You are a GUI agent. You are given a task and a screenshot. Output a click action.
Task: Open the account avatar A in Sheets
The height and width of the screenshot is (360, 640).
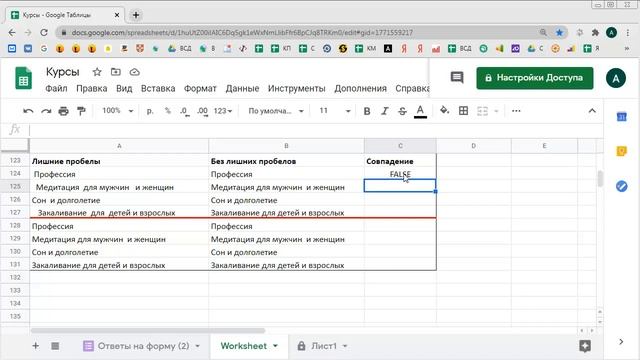coord(616,78)
